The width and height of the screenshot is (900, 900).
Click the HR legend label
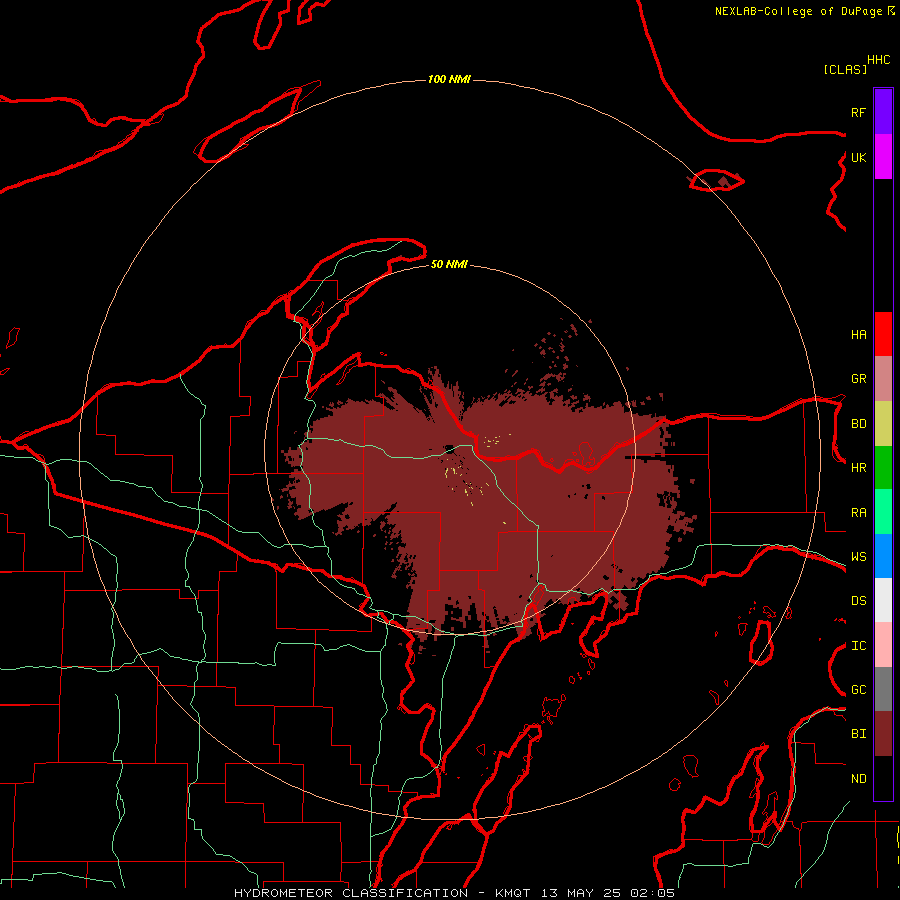click(x=859, y=467)
